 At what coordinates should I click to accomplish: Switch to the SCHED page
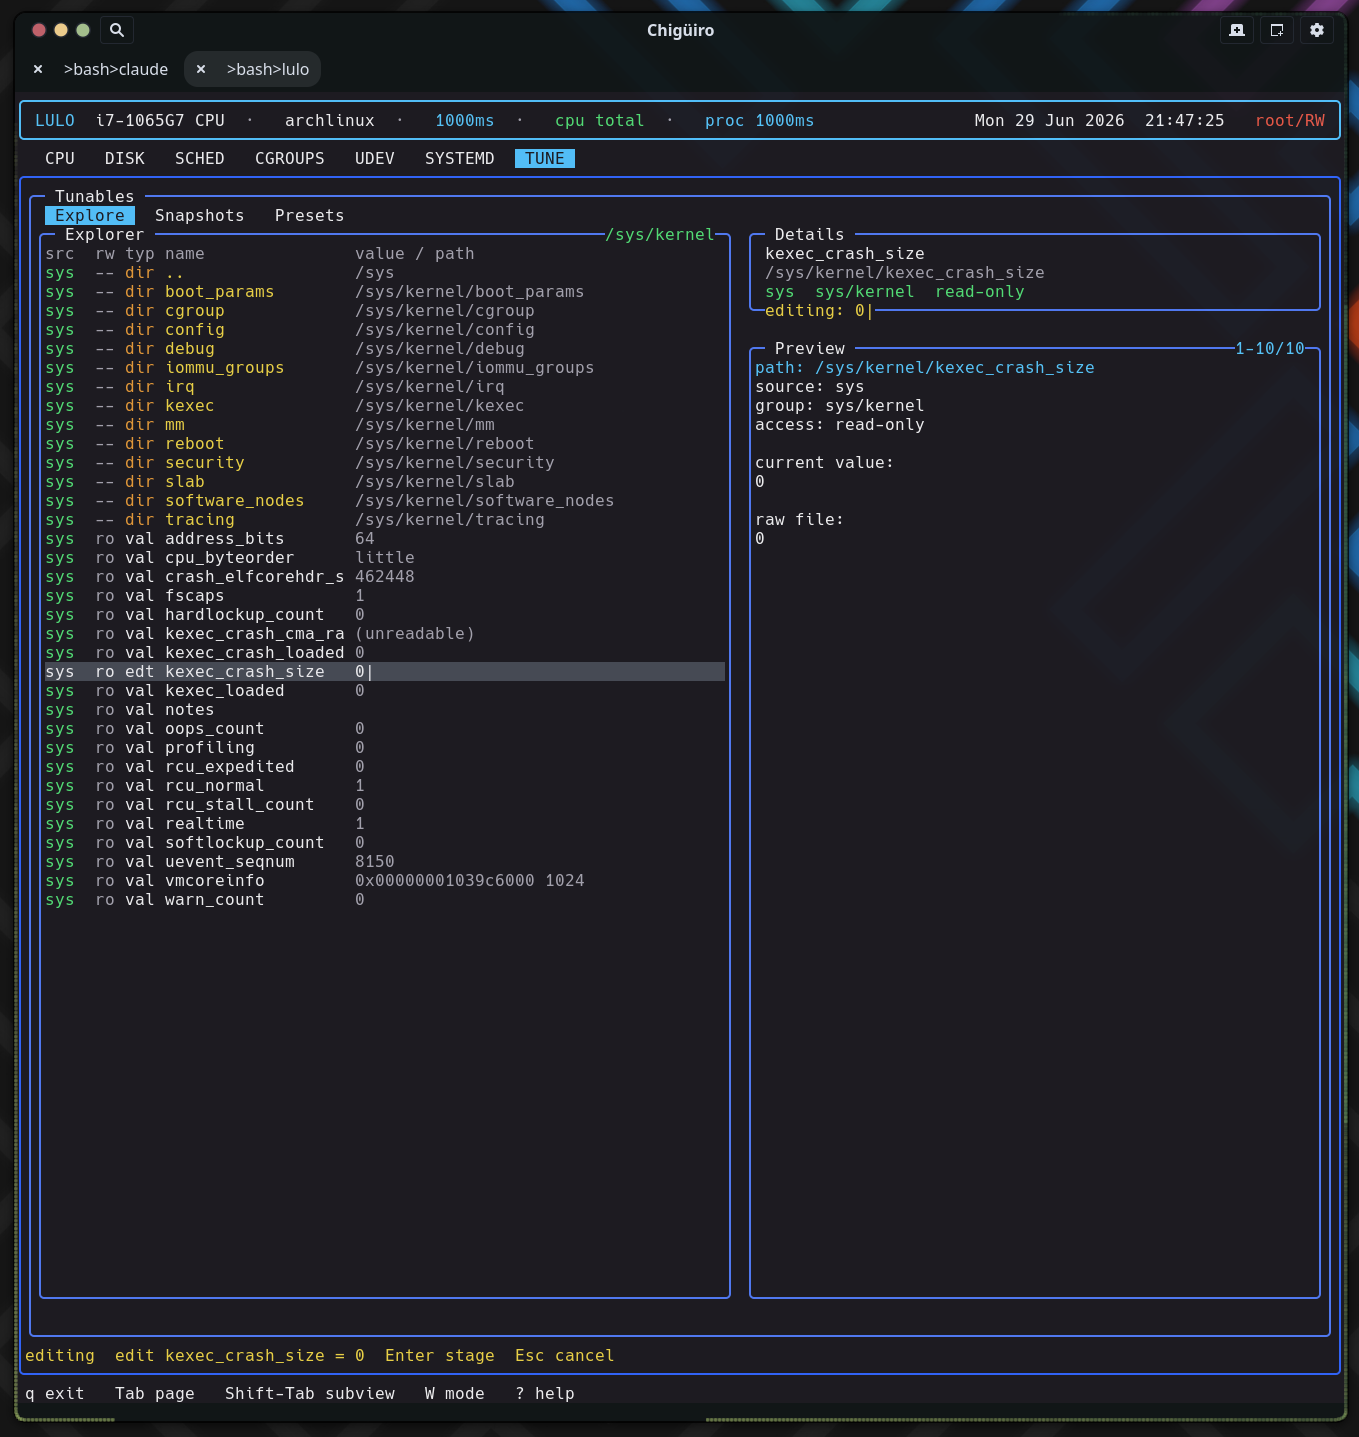(x=200, y=158)
